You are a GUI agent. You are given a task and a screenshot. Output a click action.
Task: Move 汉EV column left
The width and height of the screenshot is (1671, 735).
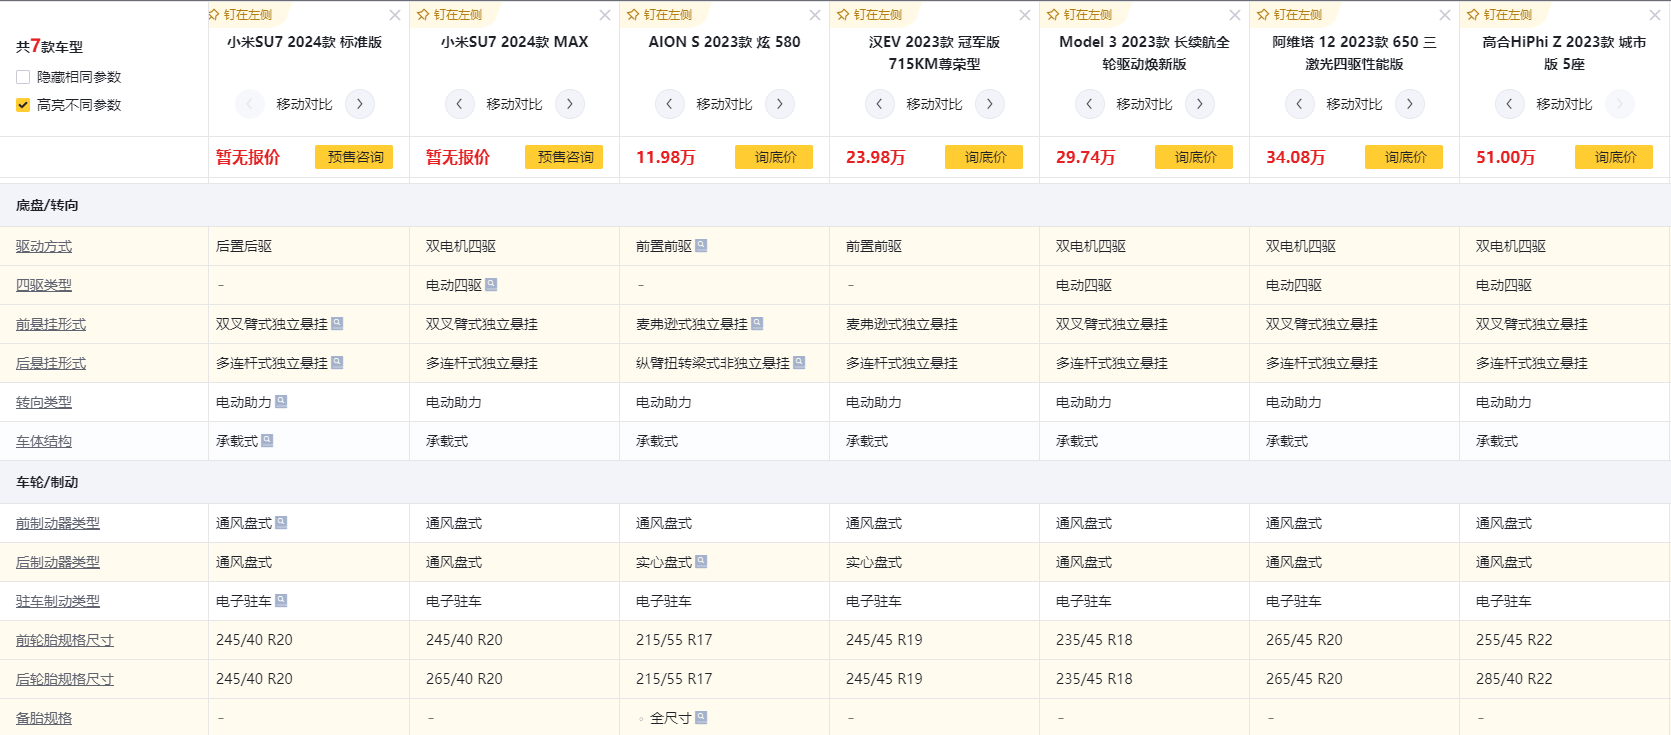click(879, 104)
